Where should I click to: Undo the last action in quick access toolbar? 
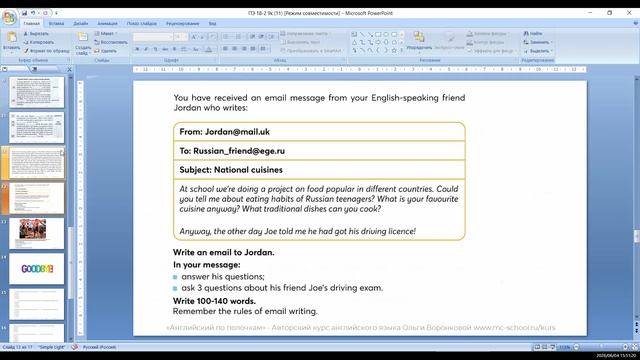point(33,13)
